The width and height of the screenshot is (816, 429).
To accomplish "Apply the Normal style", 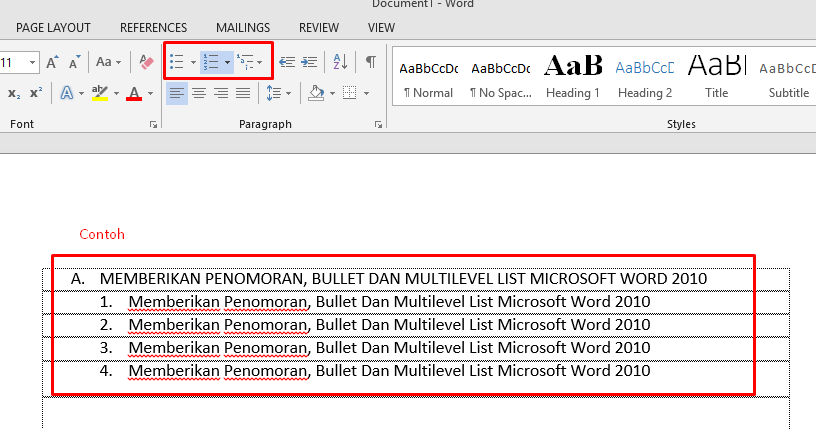I will coord(429,77).
